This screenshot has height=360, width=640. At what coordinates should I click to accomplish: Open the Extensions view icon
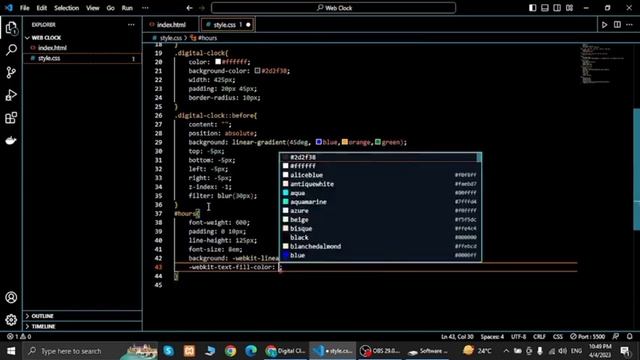click(x=11, y=118)
